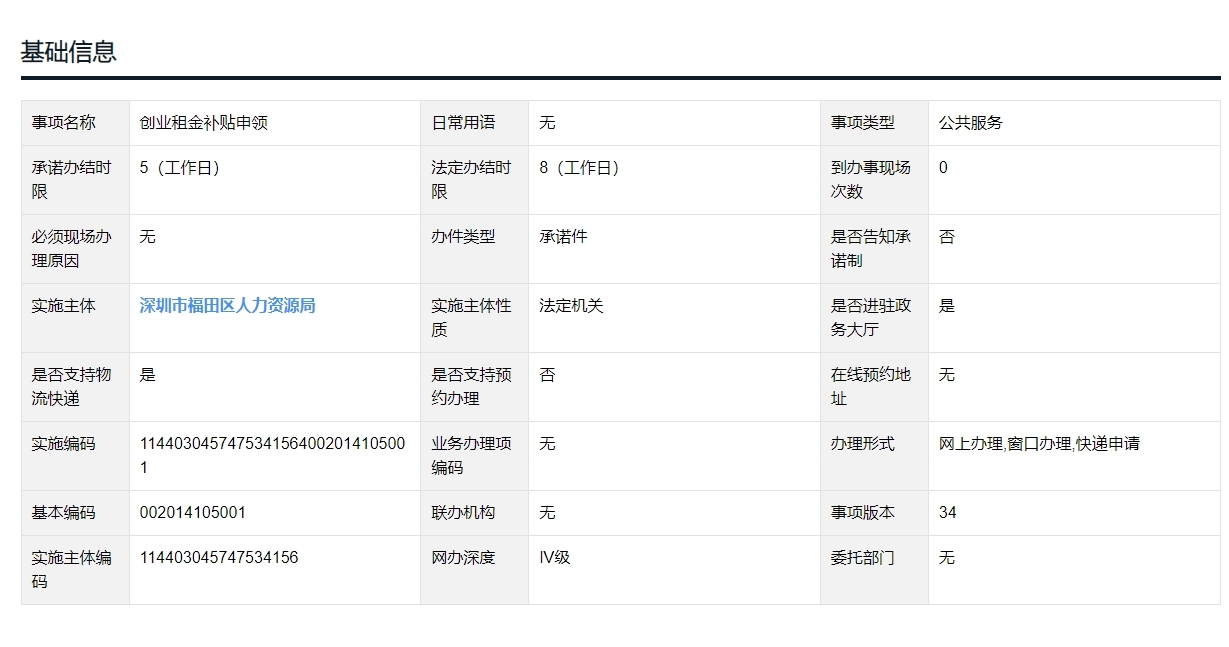Screen dimensions: 1229x647
Task: Click the 是否支持物流快递 label cell
Action: click(72, 386)
